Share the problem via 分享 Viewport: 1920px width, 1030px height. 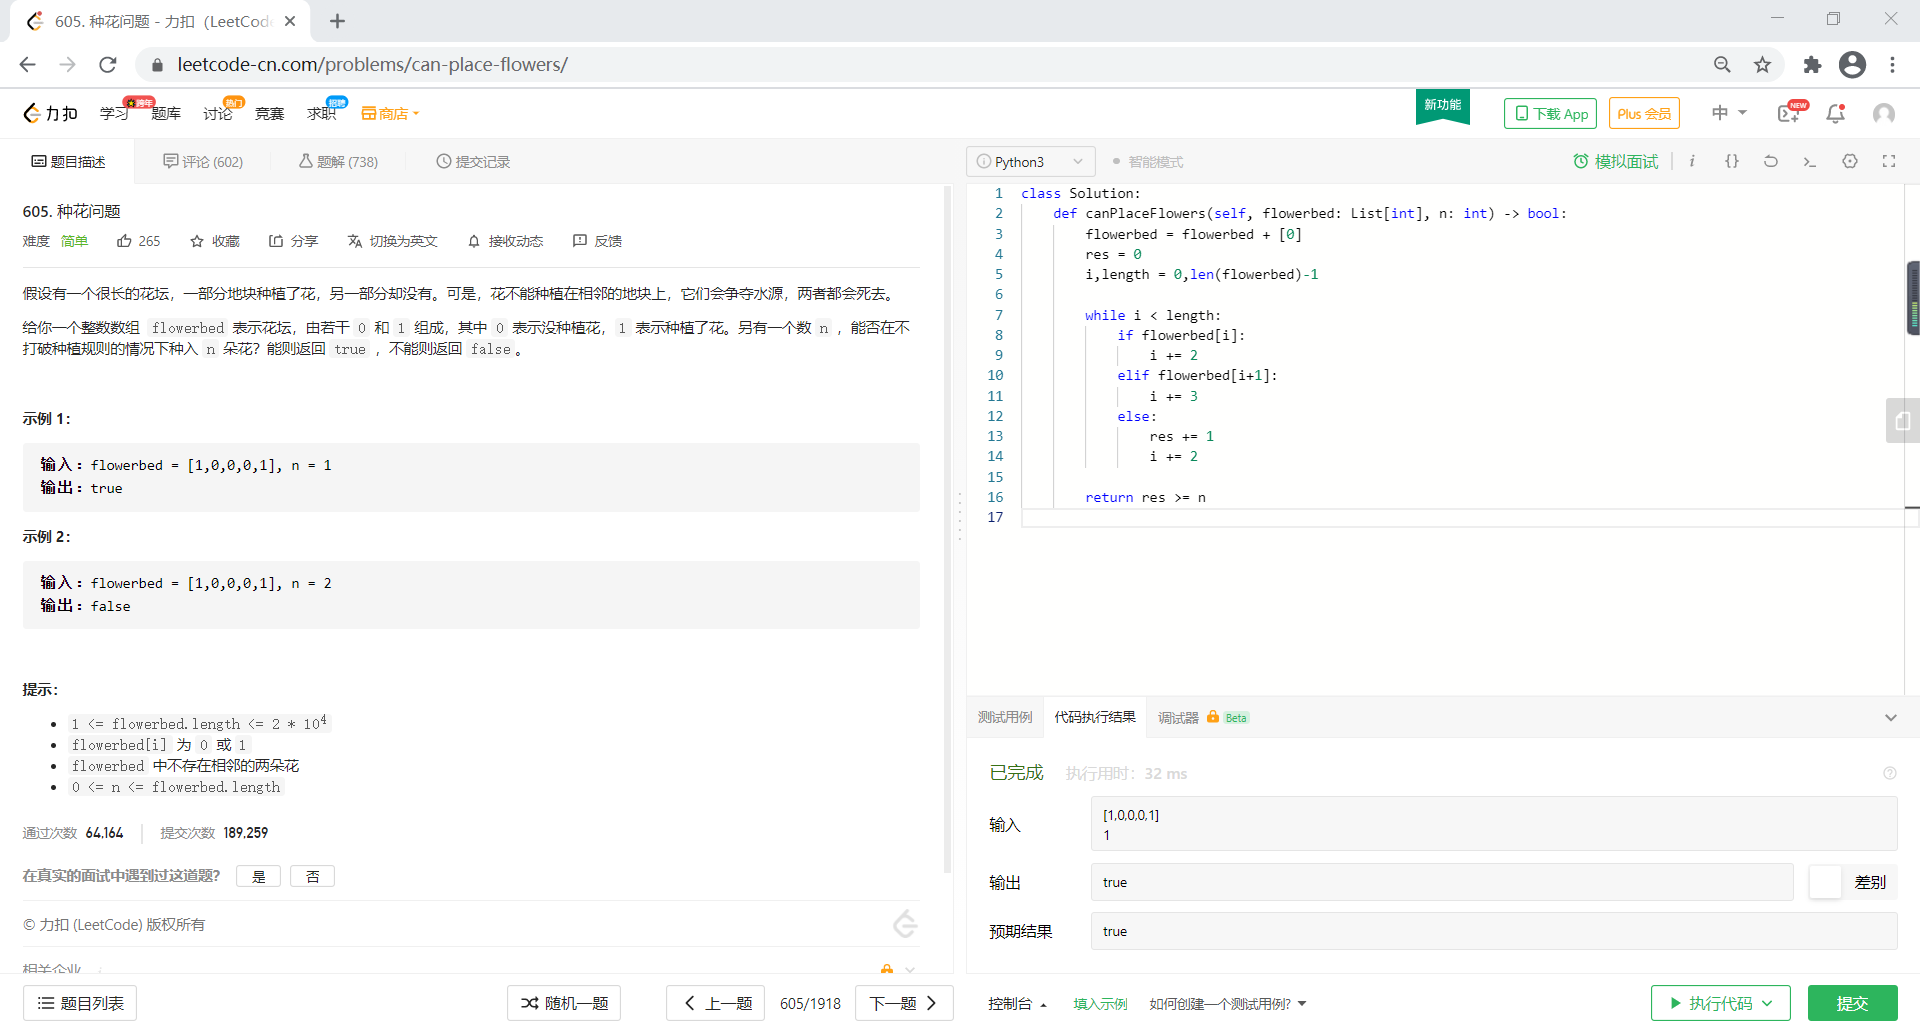293,241
